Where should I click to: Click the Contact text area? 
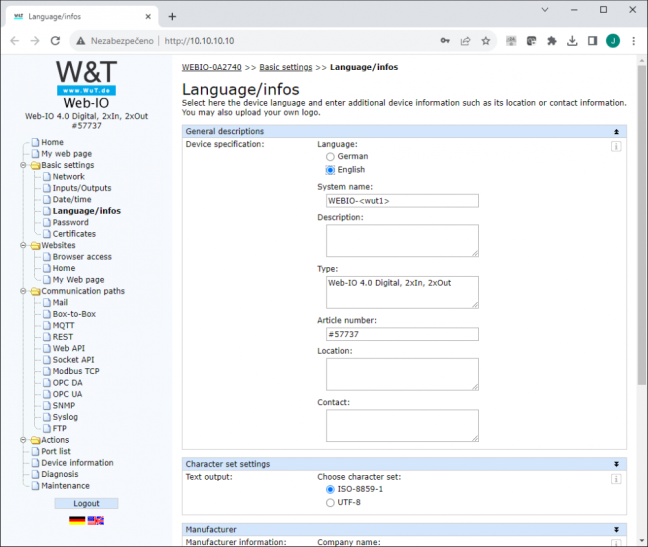pyautogui.click(x=402, y=426)
